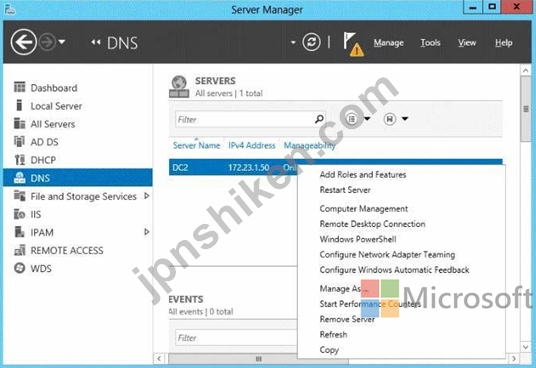Click the IIS role icon
The width and height of the screenshot is (536, 368).
(x=19, y=214)
